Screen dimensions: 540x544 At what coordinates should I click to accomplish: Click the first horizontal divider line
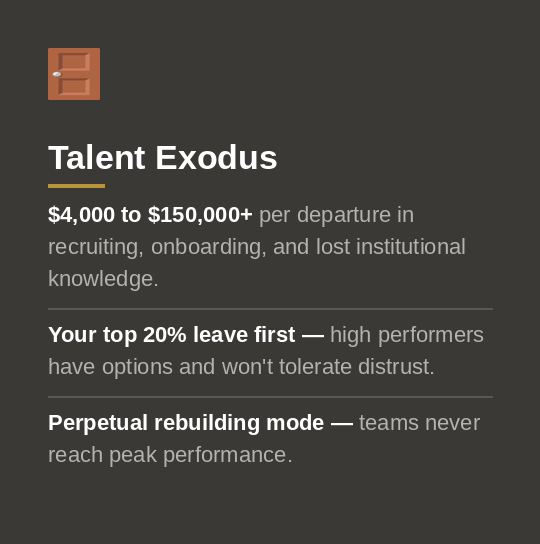click(x=270, y=309)
